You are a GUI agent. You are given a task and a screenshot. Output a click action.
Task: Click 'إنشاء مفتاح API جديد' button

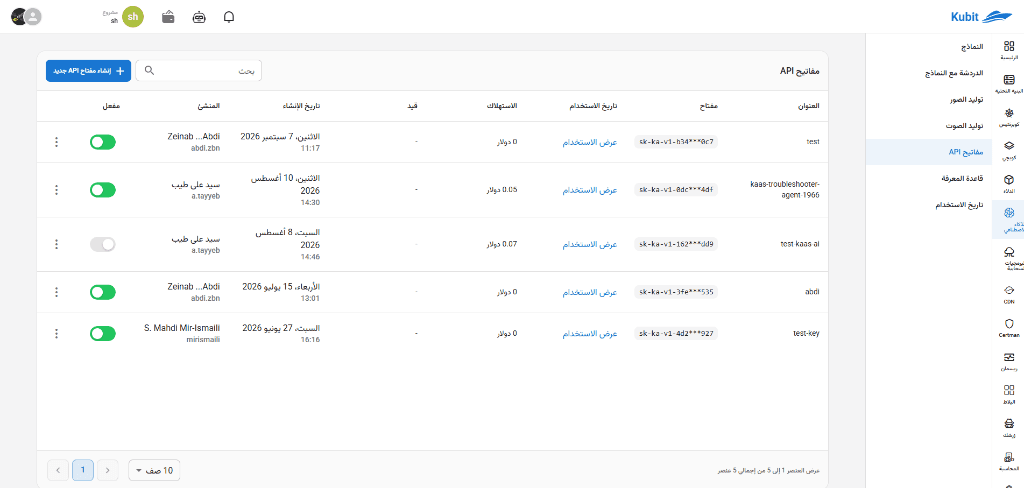(89, 71)
